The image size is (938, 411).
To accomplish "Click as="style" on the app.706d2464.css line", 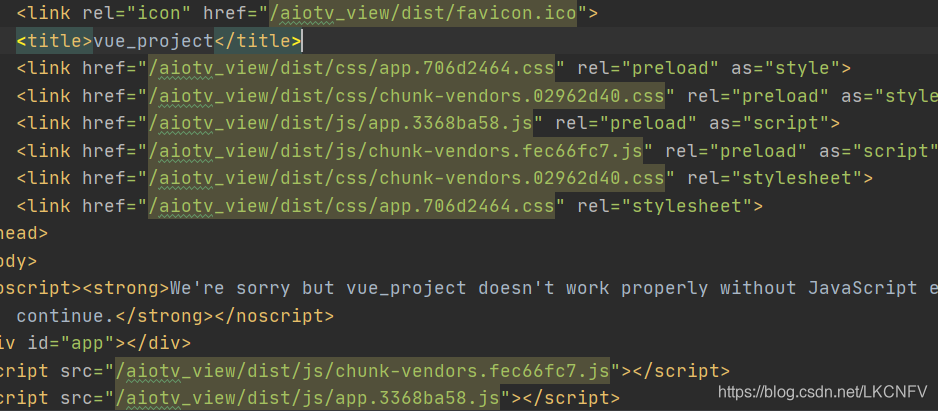I will [785, 68].
